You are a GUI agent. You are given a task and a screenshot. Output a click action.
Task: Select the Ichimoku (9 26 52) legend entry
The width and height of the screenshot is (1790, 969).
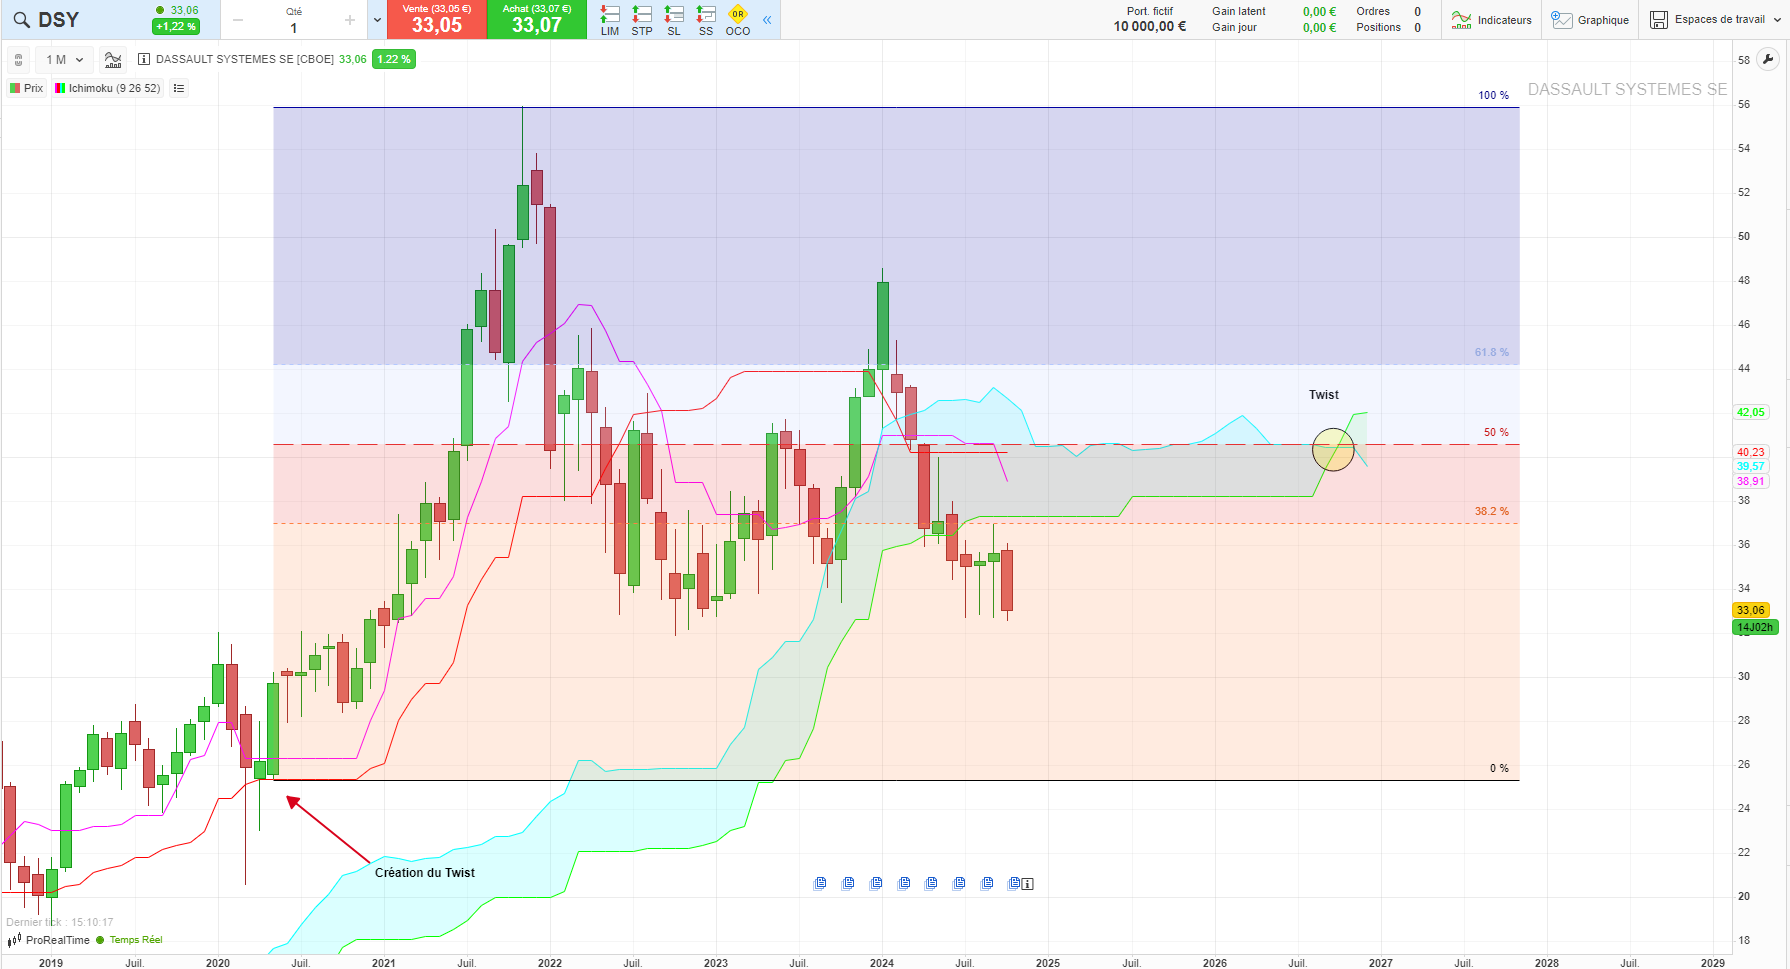click(108, 88)
